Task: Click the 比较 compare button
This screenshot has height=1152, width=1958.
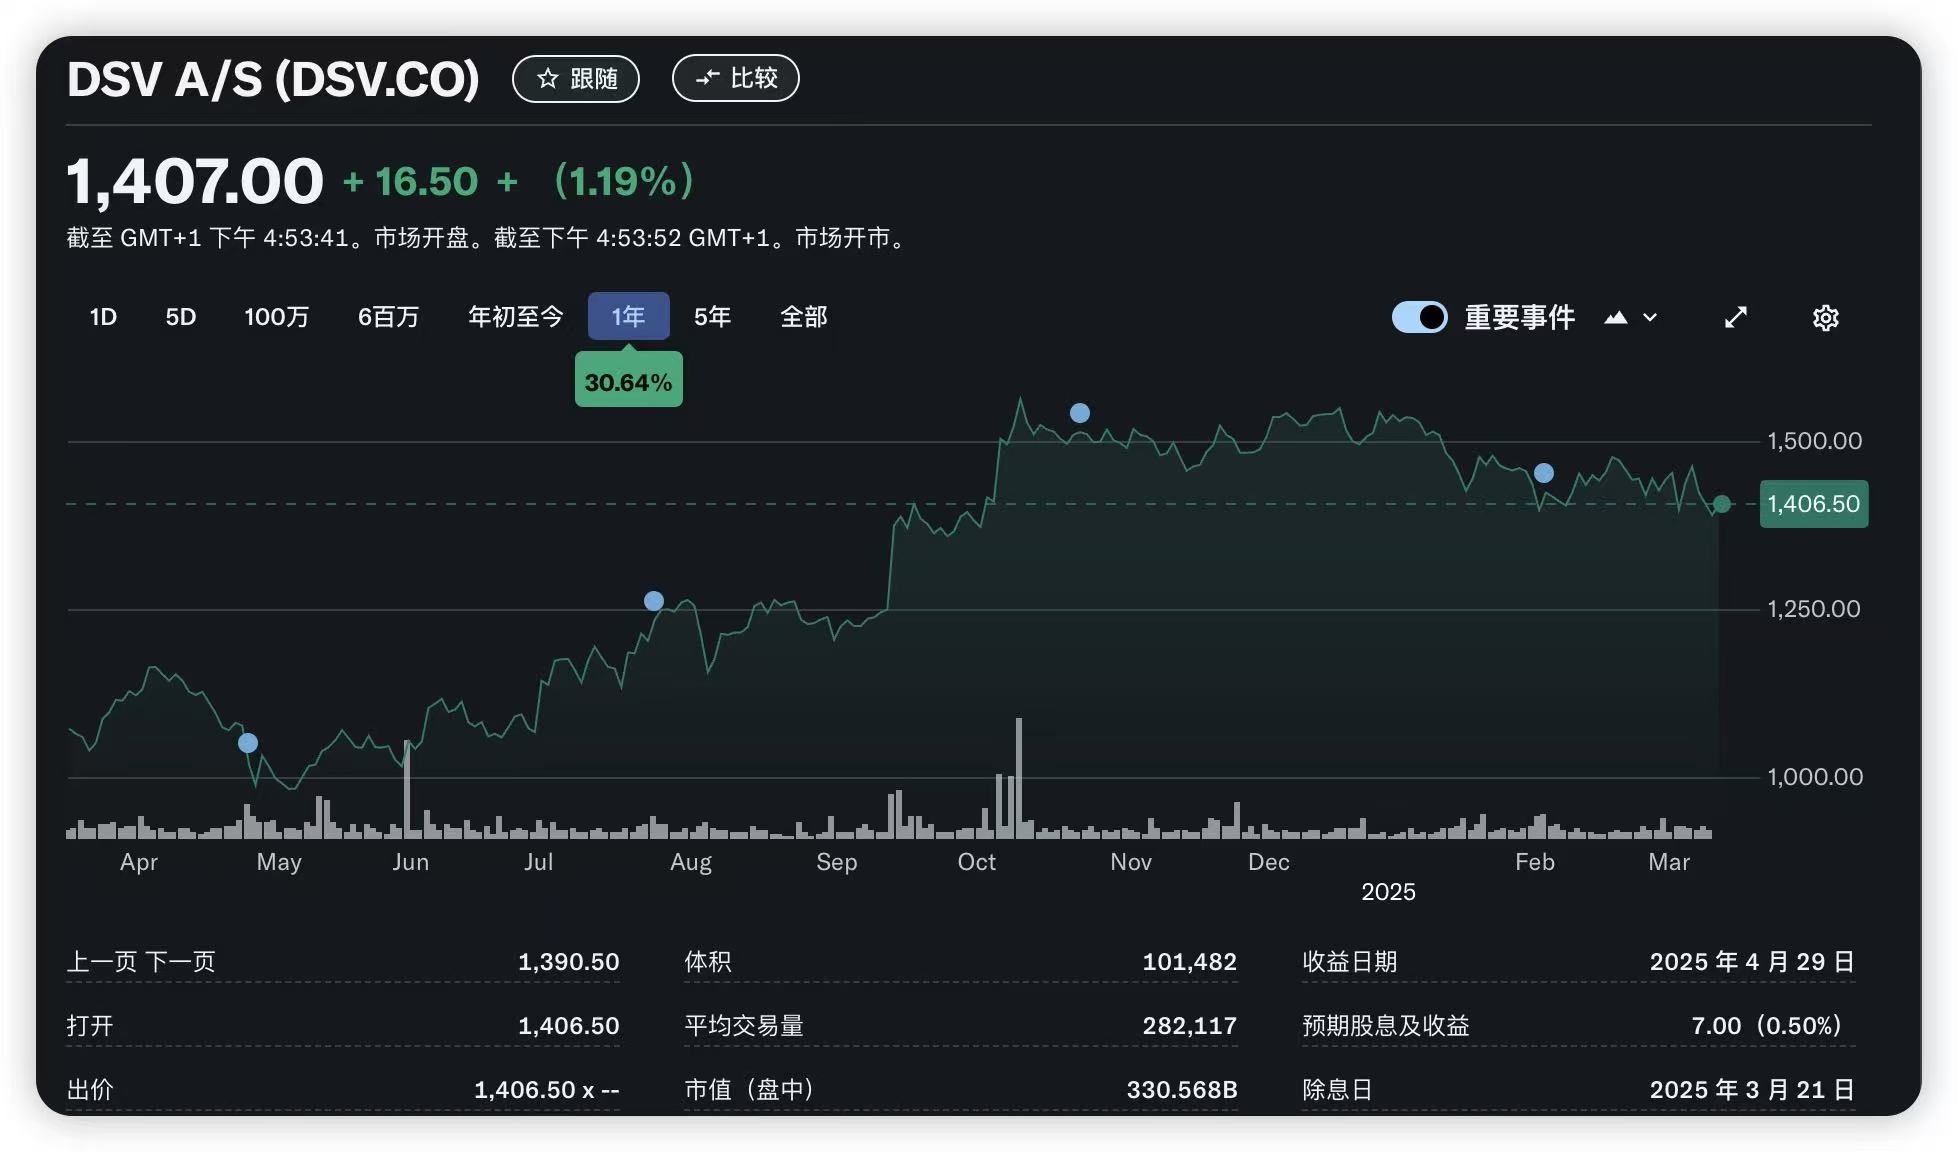Action: pyautogui.click(x=735, y=78)
